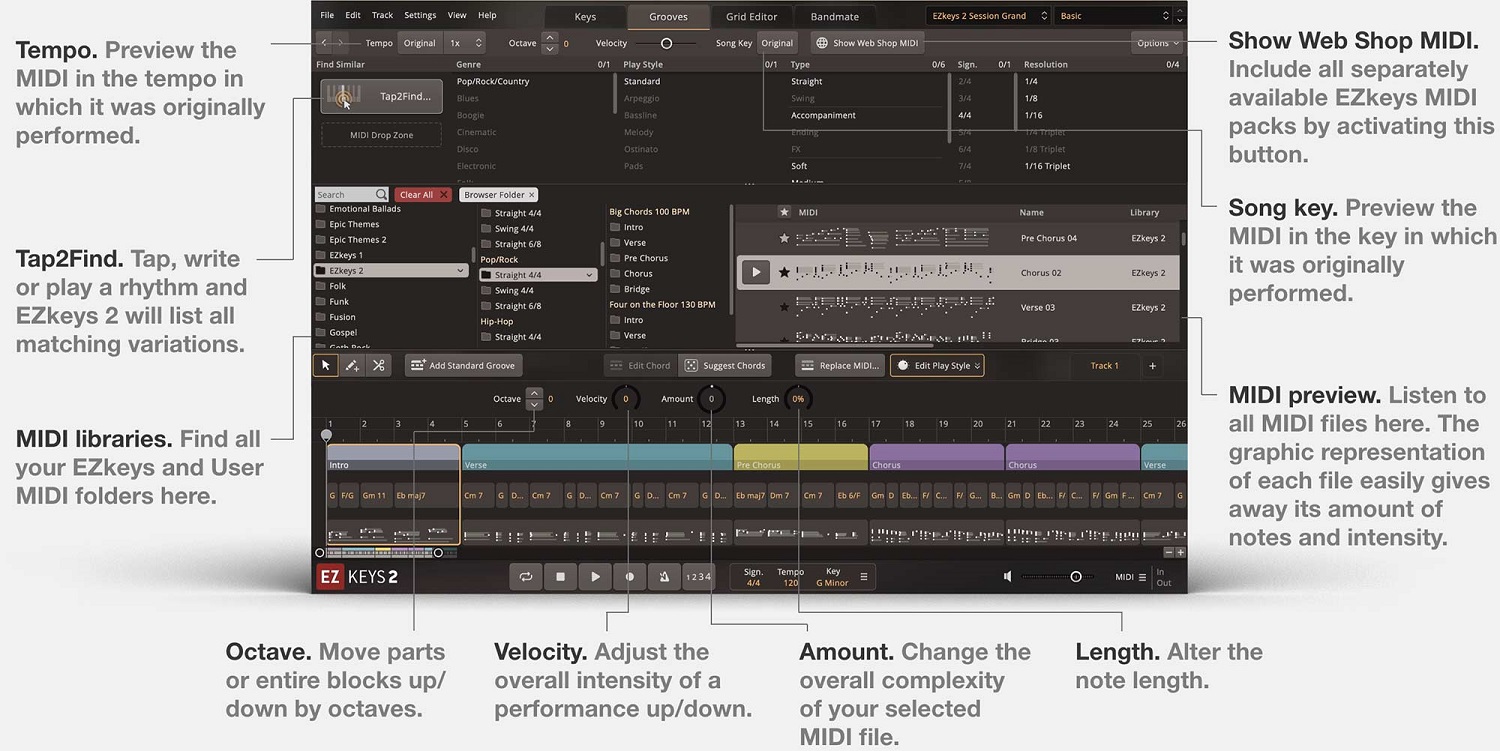1500x751 pixels.
Task: Select the Pre Chorus block in timeline
Action: [800, 458]
